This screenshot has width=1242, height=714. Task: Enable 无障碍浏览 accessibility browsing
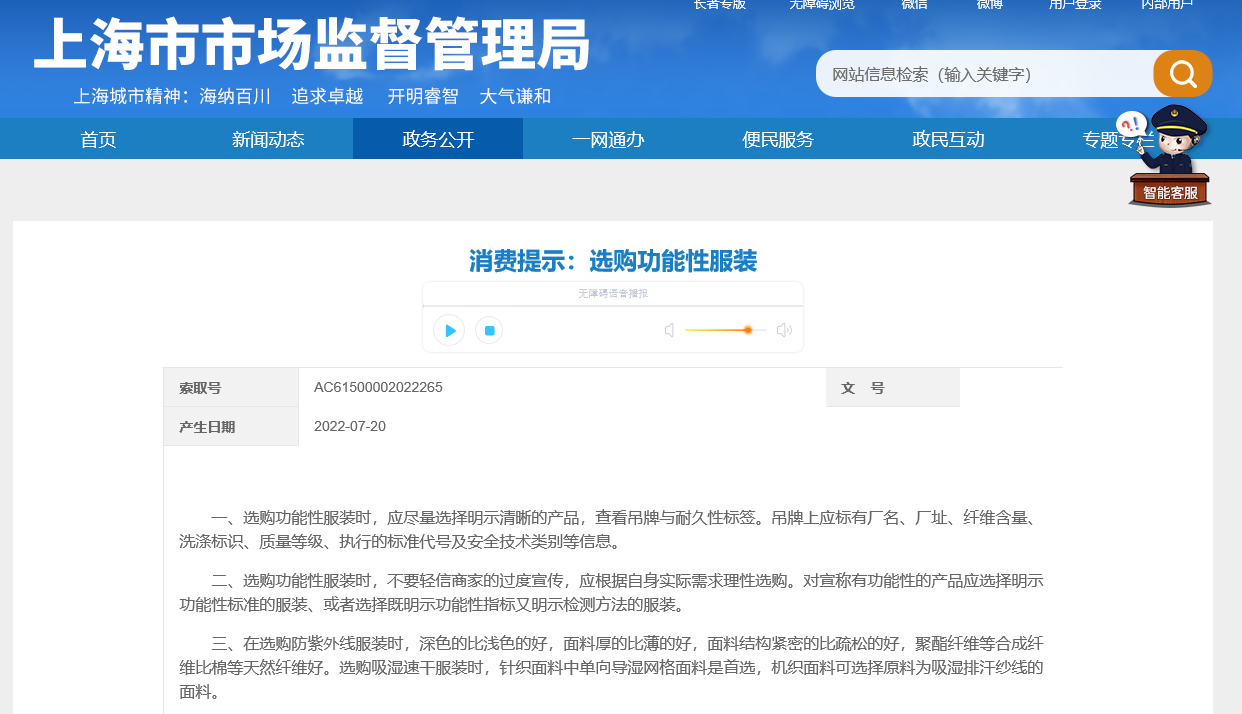[822, 5]
